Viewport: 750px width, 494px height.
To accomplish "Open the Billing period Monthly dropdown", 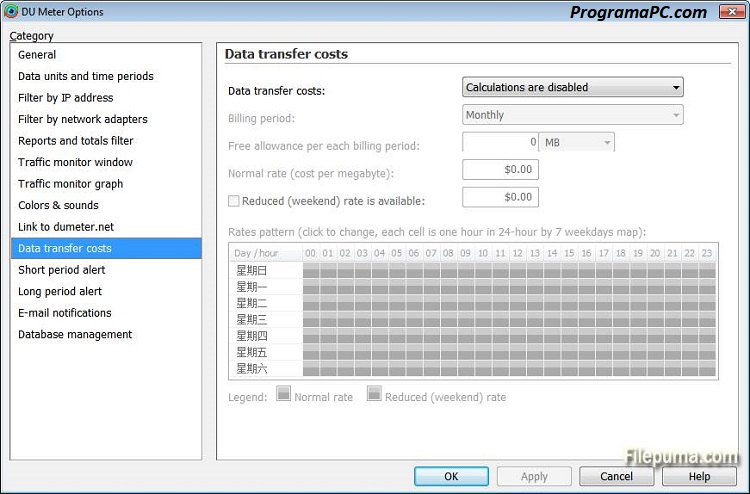I will tap(573, 115).
